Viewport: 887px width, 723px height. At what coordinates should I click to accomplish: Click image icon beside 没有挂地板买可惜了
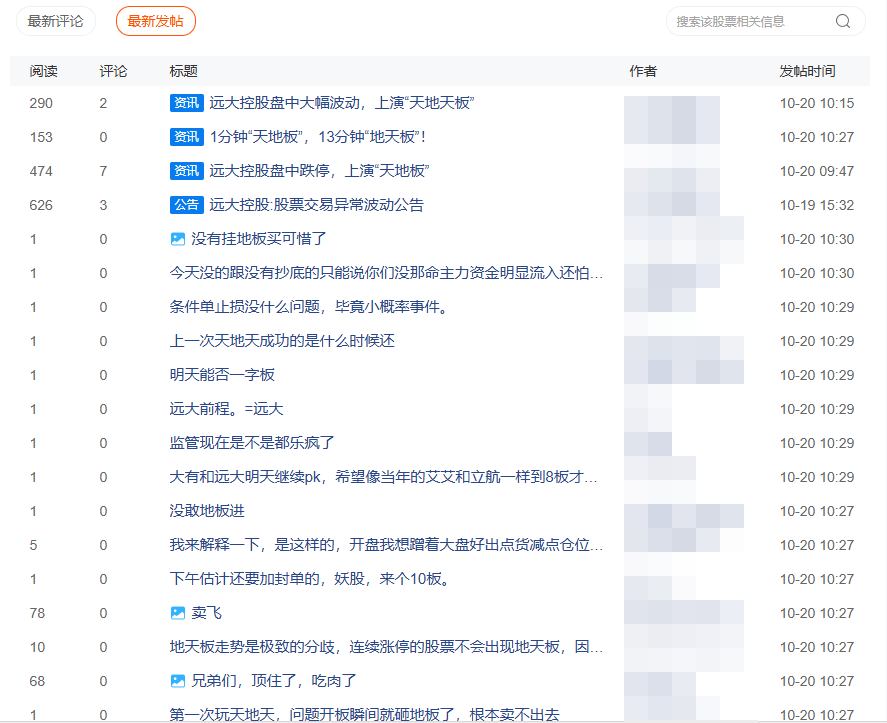178,239
